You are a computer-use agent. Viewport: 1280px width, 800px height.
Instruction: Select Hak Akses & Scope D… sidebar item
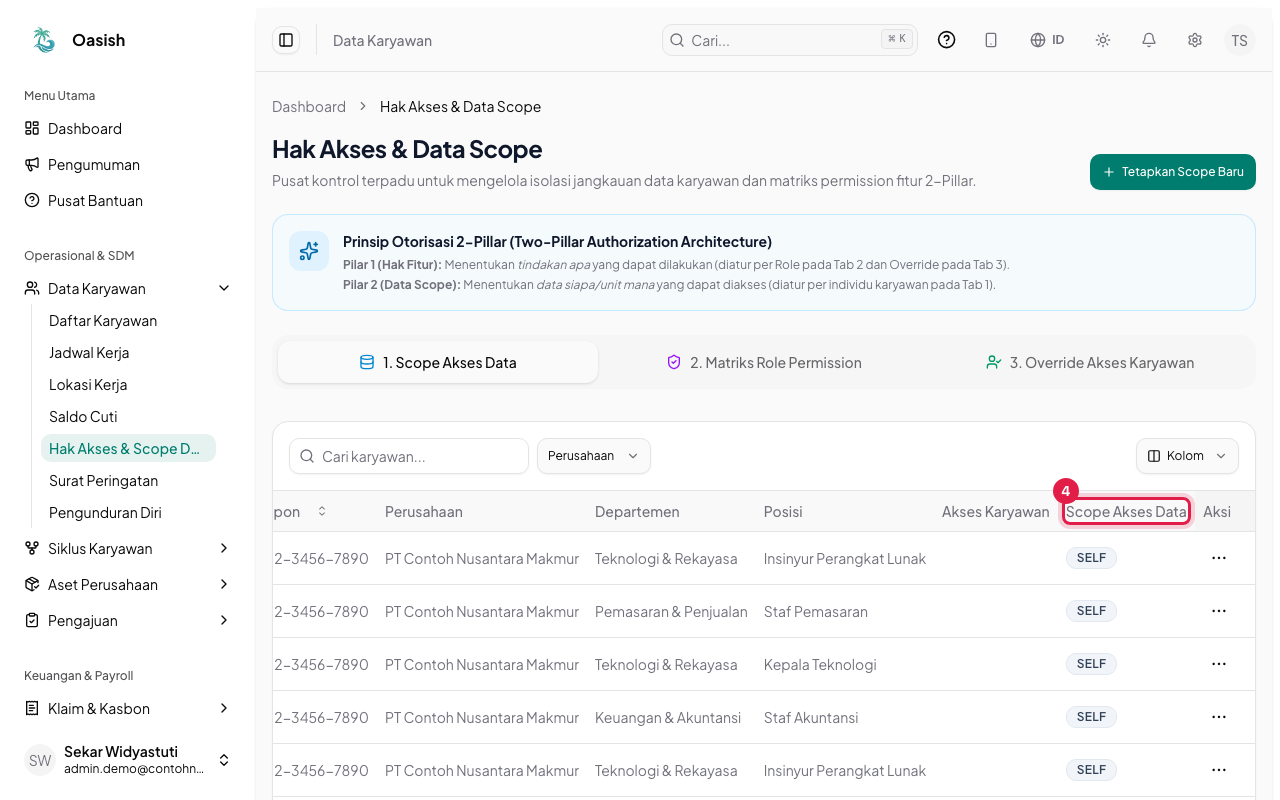click(x=128, y=449)
